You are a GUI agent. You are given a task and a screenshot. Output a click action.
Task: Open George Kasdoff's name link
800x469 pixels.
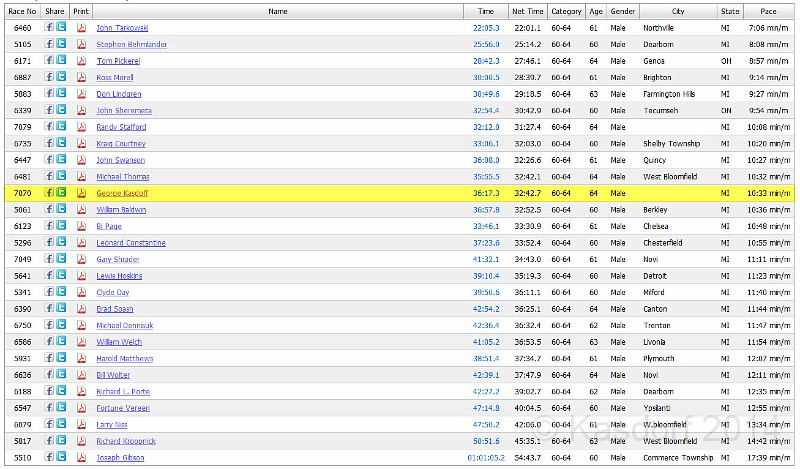(x=122, y=193)
